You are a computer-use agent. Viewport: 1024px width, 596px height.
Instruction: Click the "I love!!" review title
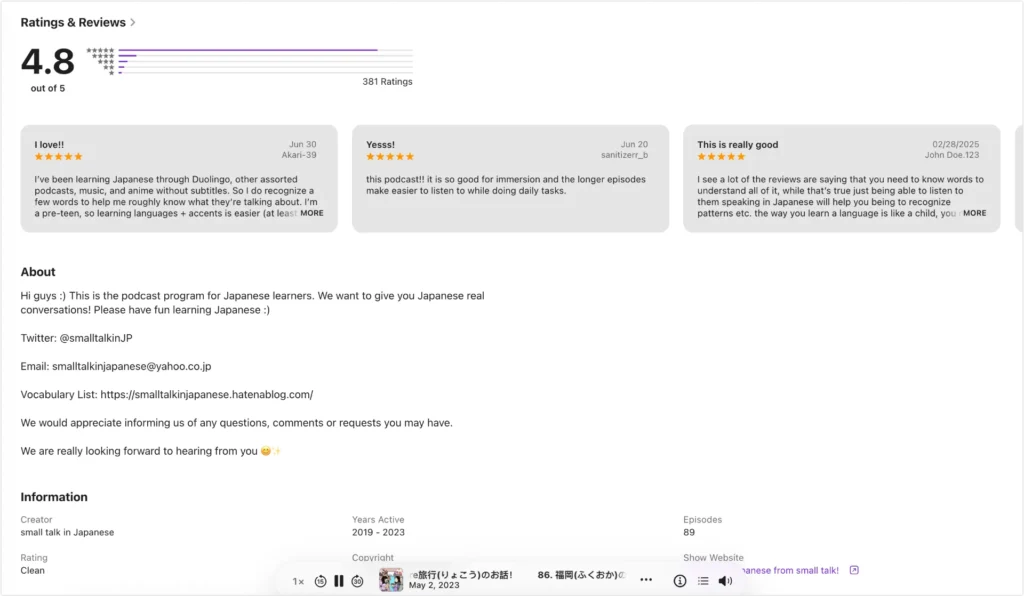tap(49, 145)
